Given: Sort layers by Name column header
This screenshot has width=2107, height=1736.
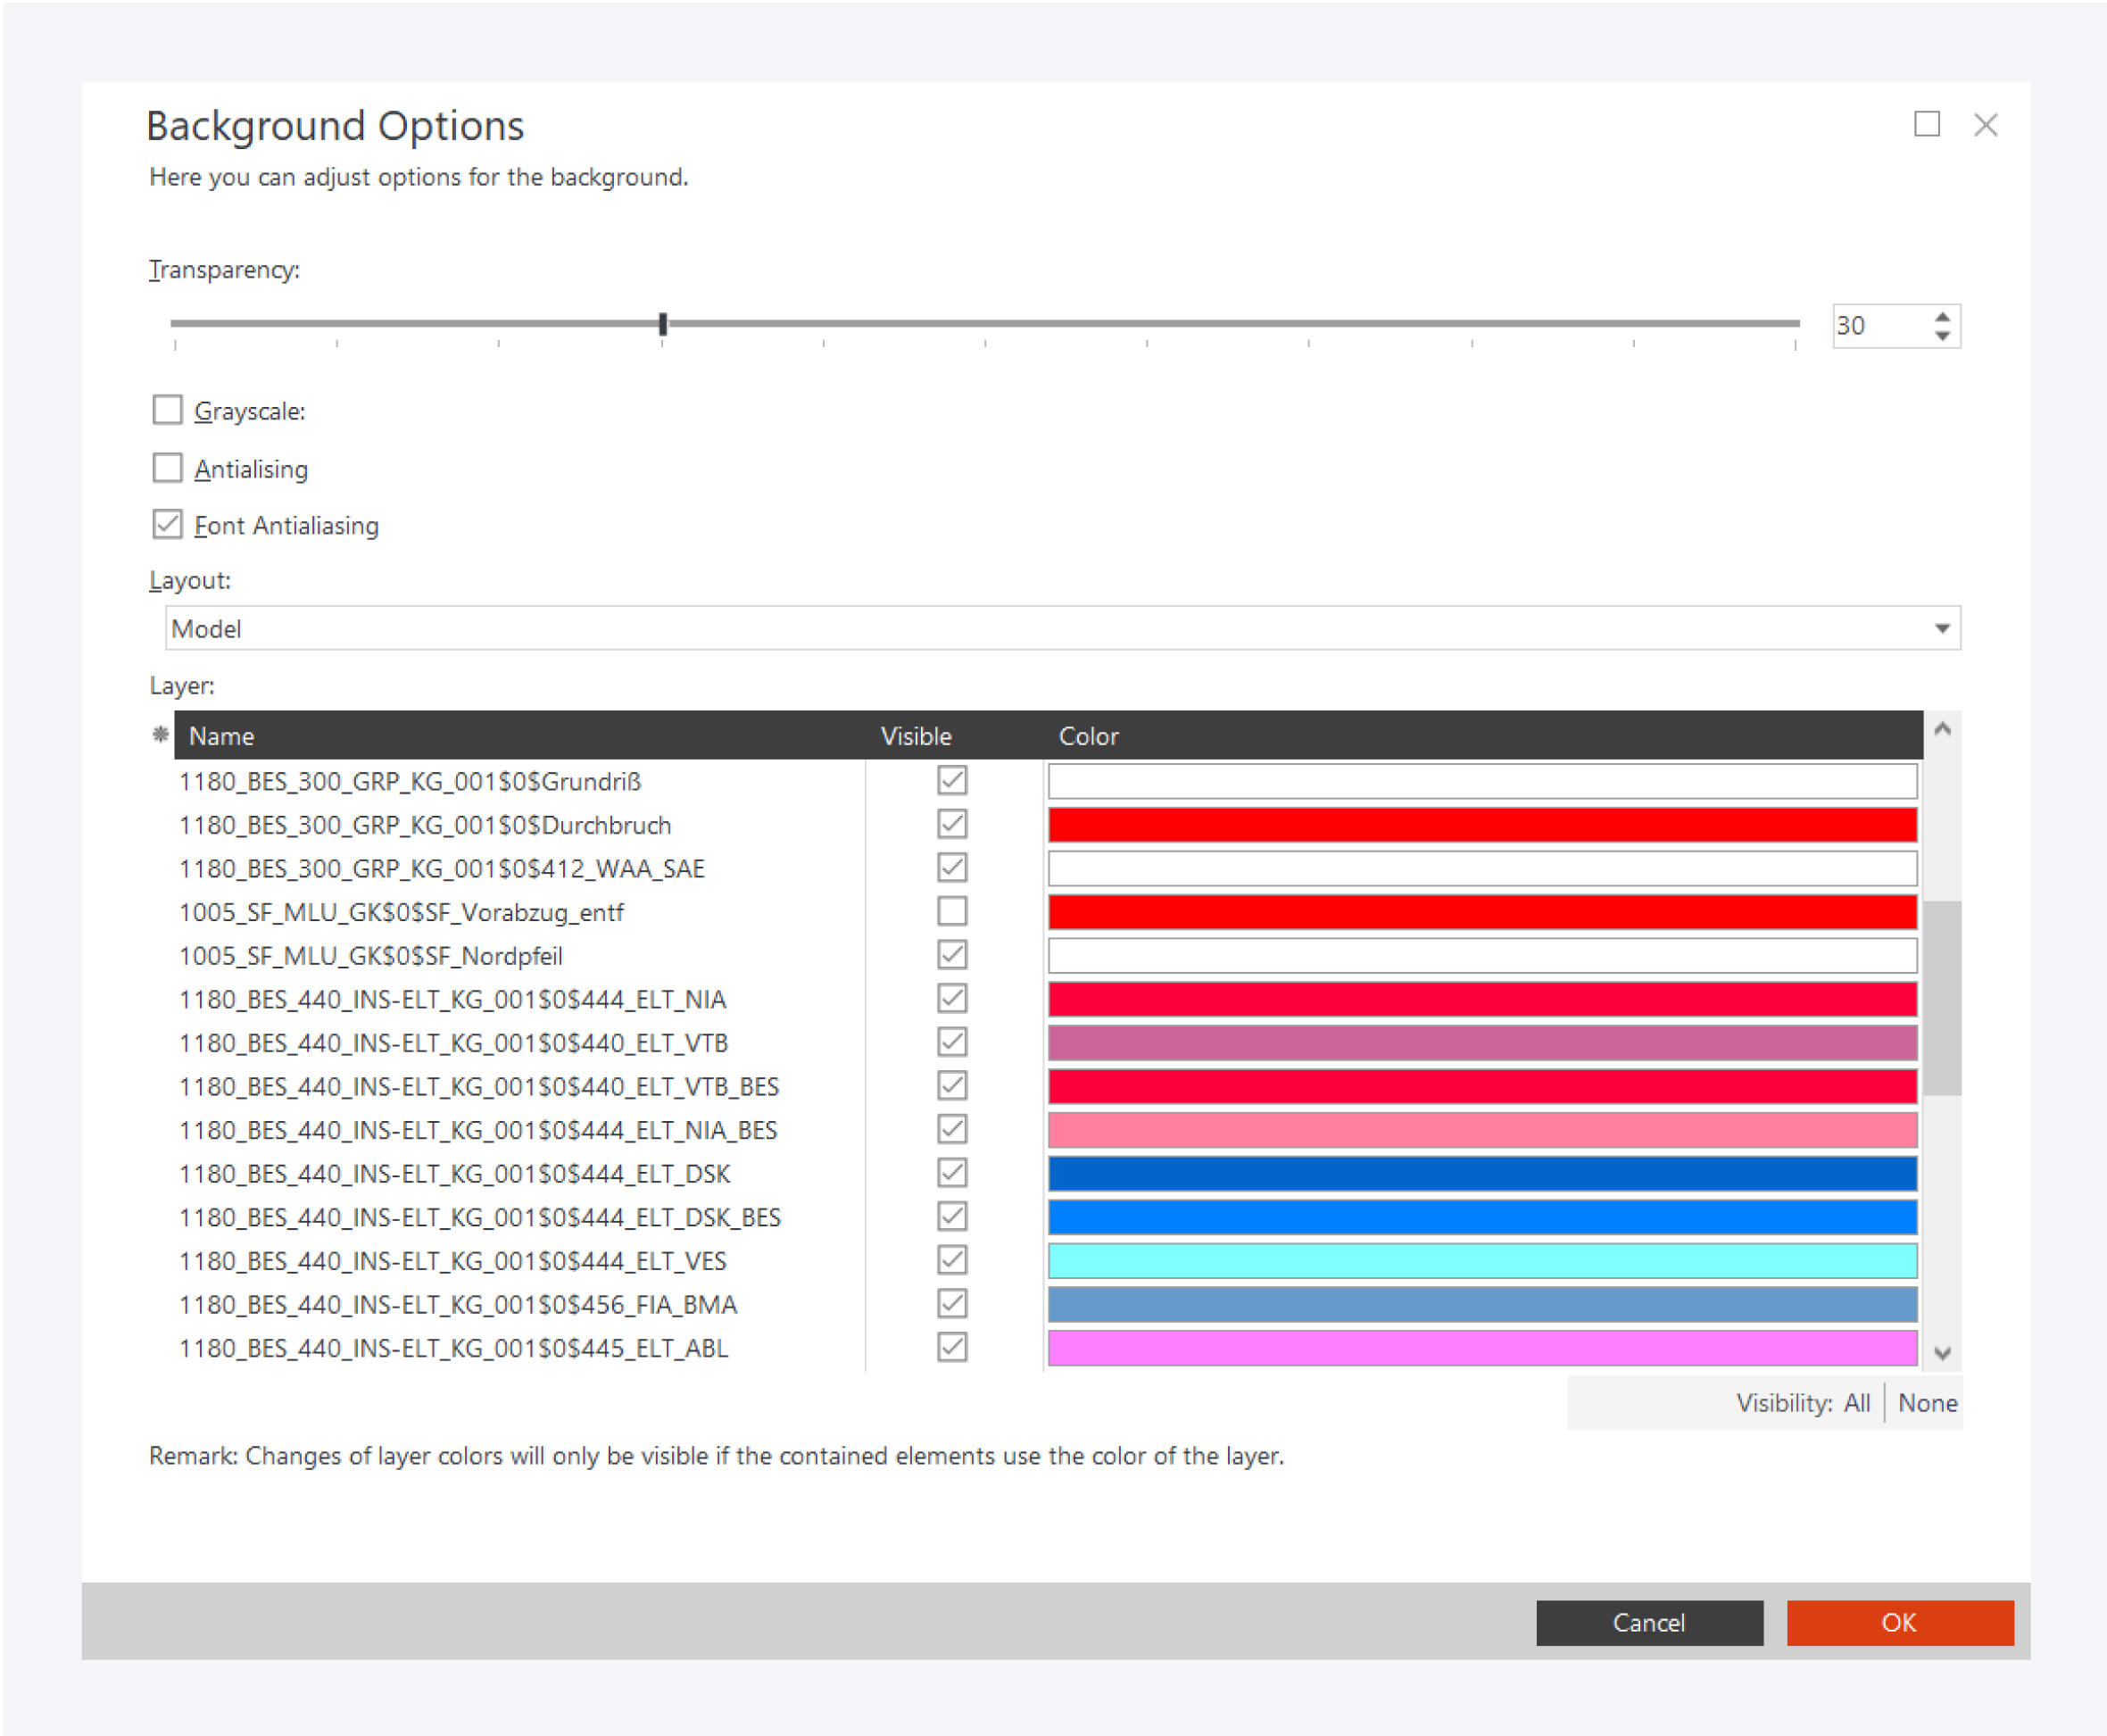Looking at the screenshot, I should (x=222, y=736).
